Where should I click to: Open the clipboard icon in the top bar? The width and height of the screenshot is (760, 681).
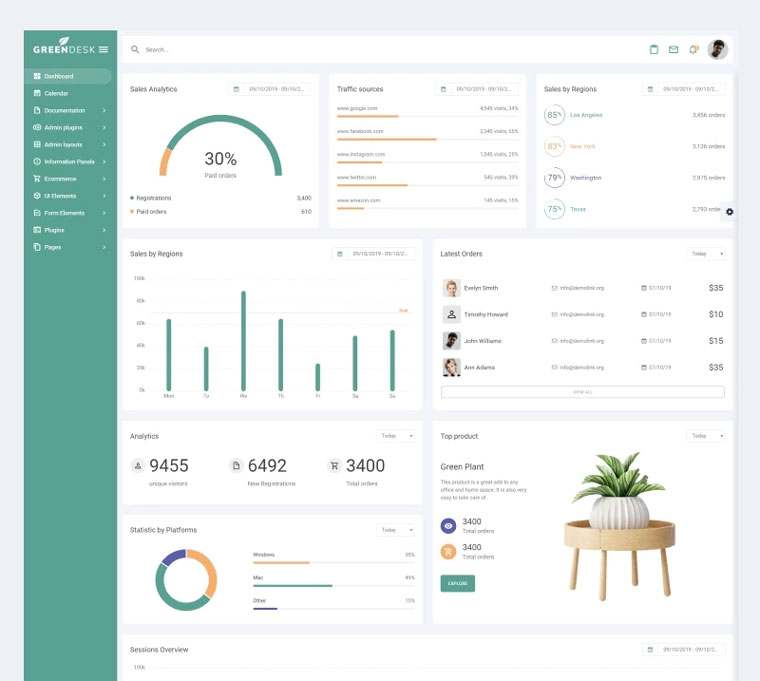pos(654,49)
